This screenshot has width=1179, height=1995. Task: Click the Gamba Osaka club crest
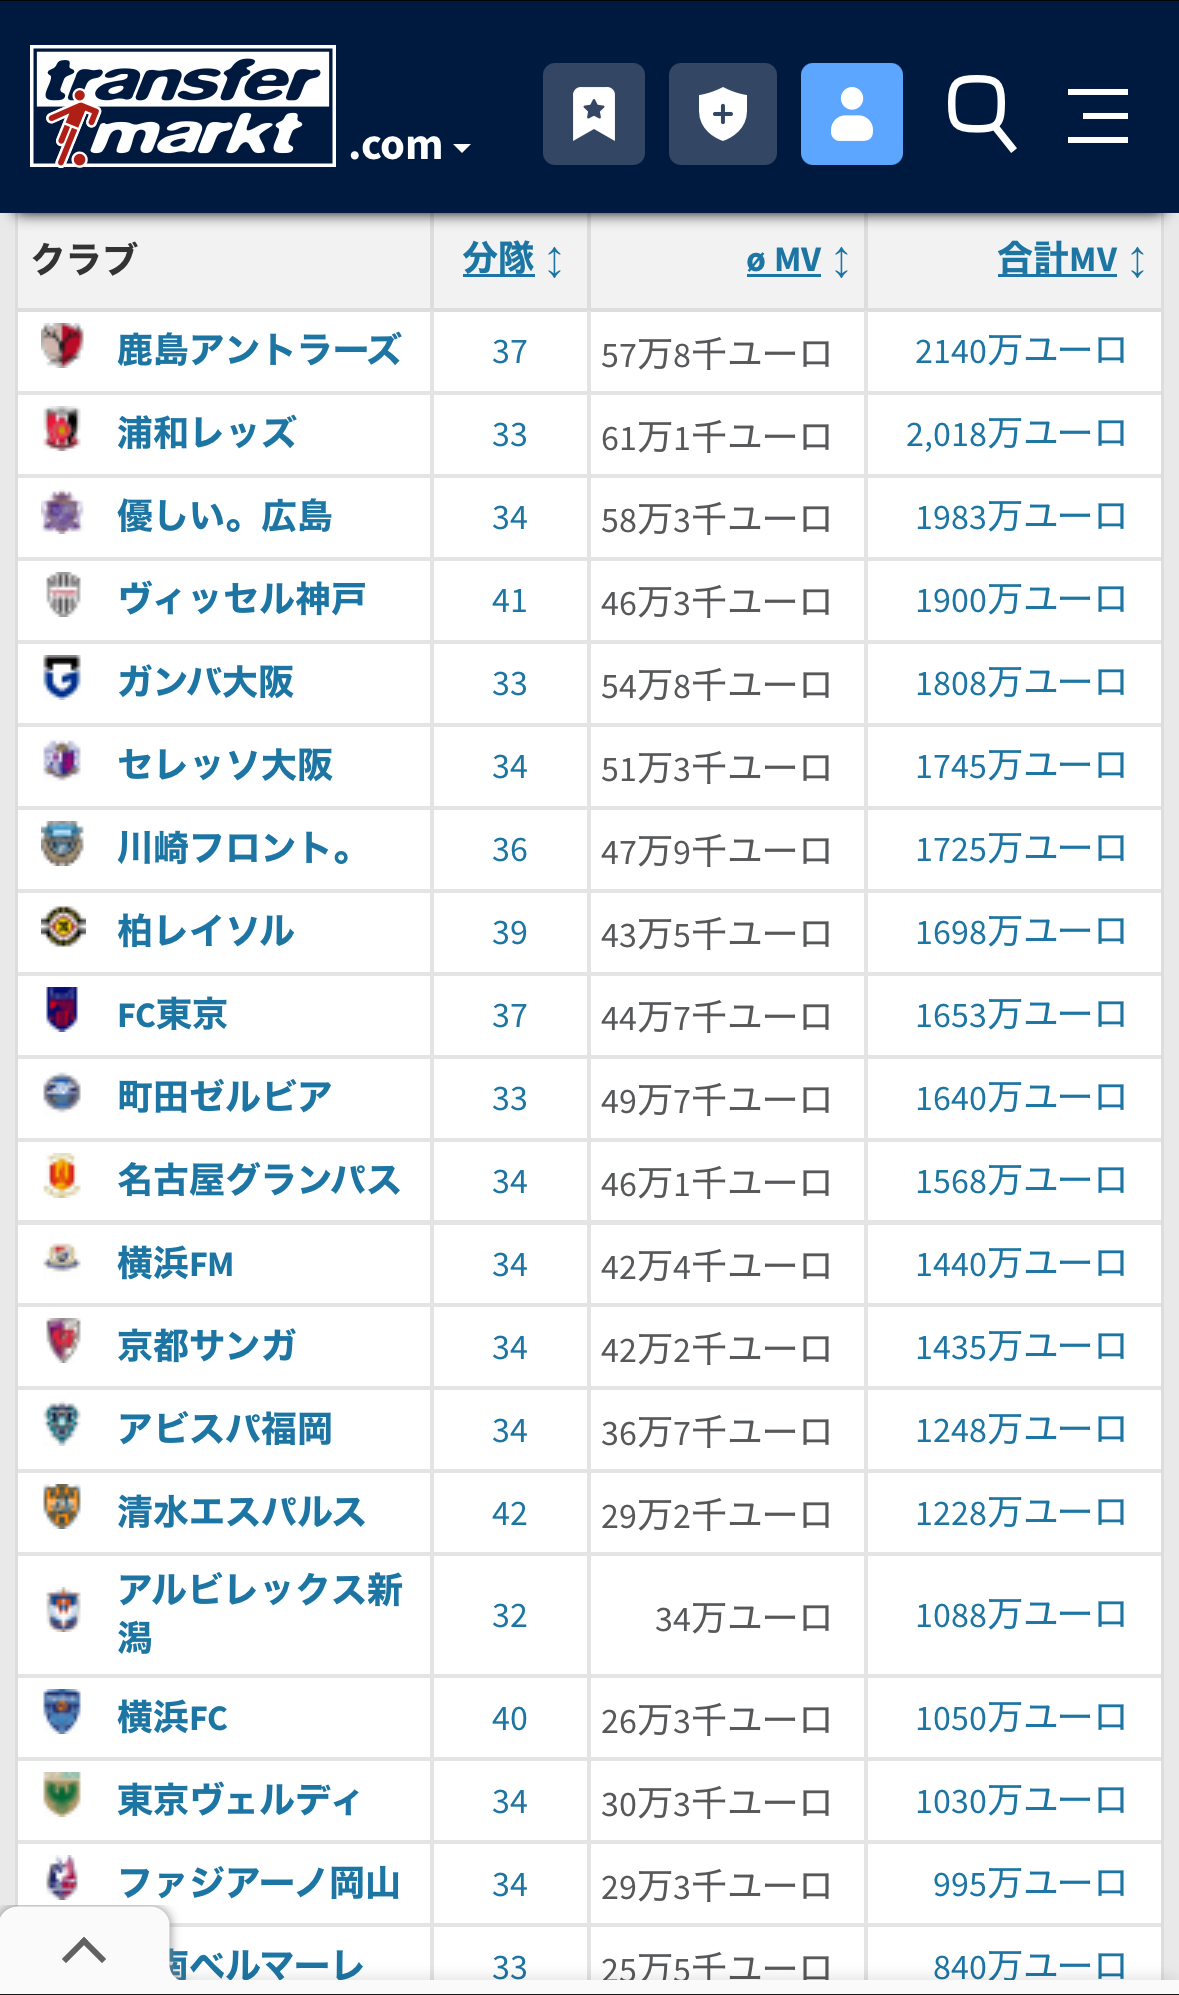tap(62, 678)
